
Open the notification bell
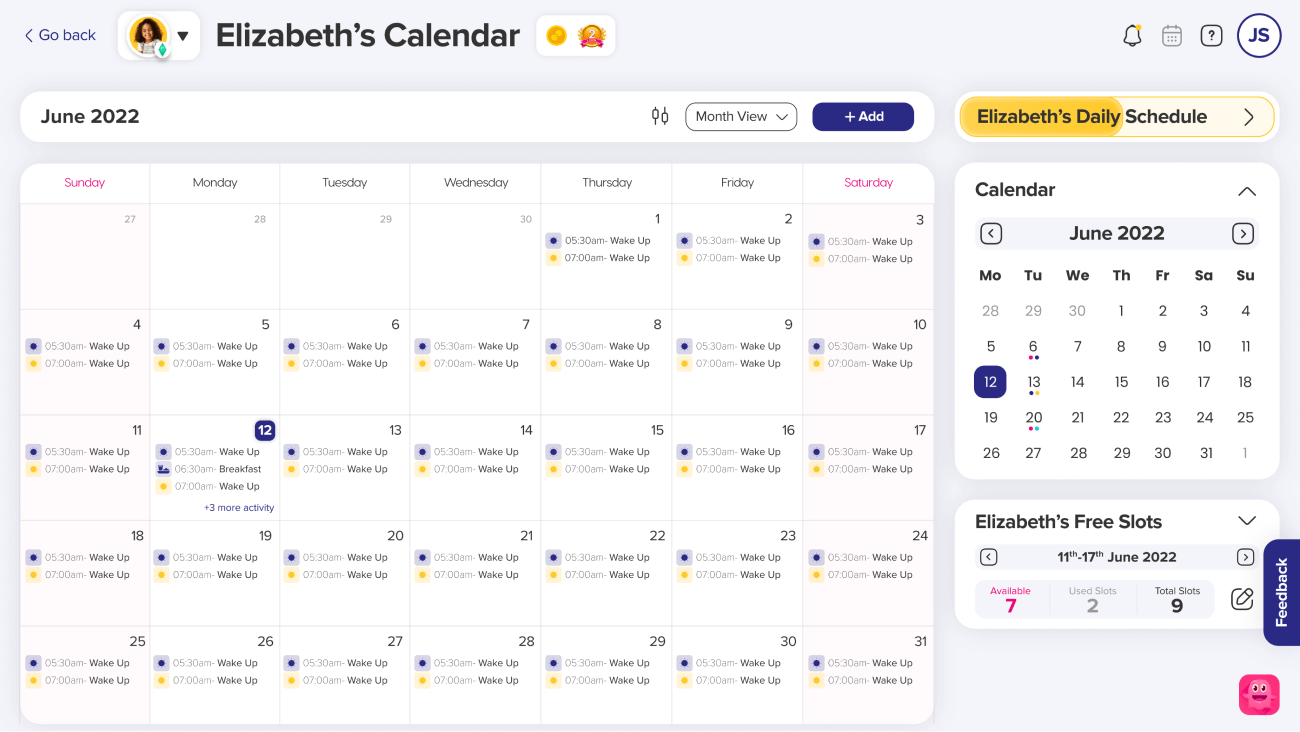click(1132, 36)
